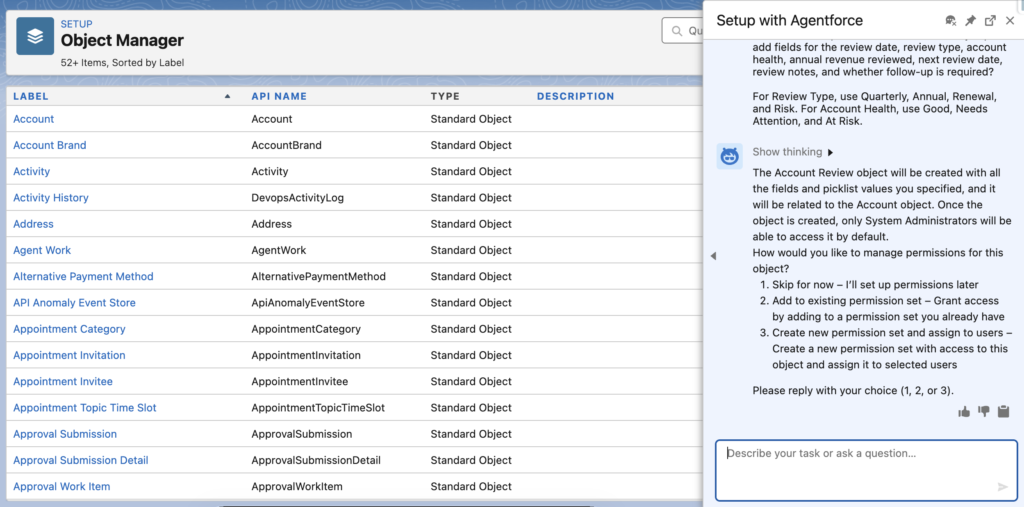Open the Appointment Topic Time Slot object
The width and height of the screenshot is (1024, 507).
pyautogui.click(x=85, y=408)
